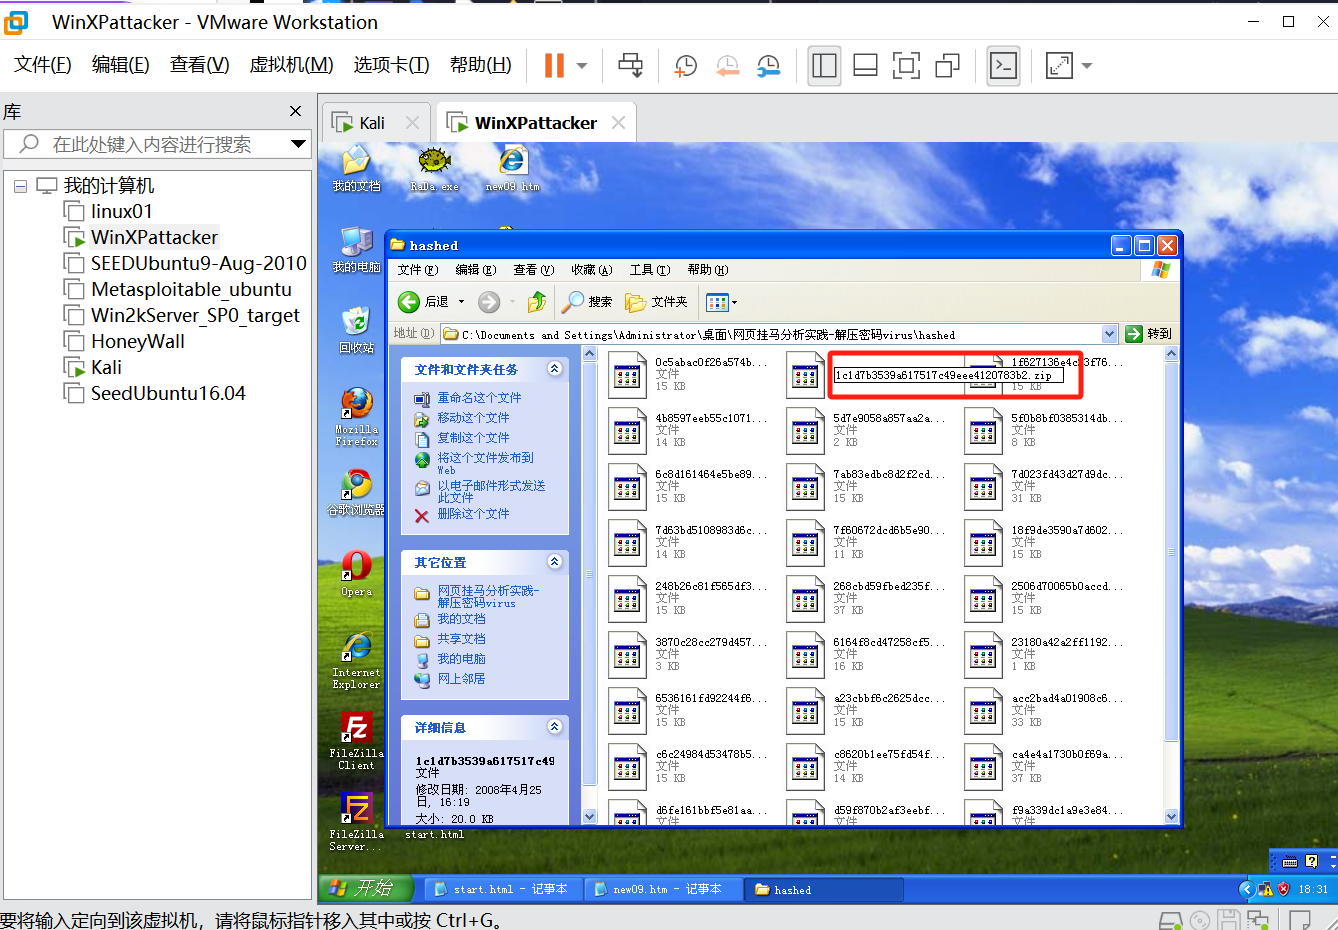Click the Send Ctrl+Alt+Del toolbar icon
The image size is (1338, 930).
[631, 66]
